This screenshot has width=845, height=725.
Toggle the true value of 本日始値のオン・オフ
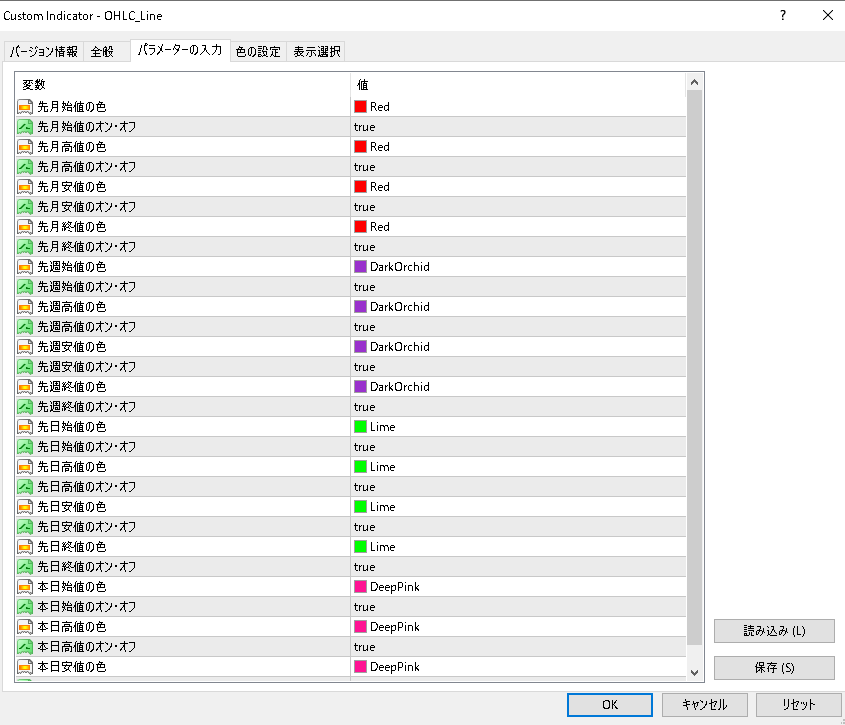pyautogui.click(x=364, y=606)
